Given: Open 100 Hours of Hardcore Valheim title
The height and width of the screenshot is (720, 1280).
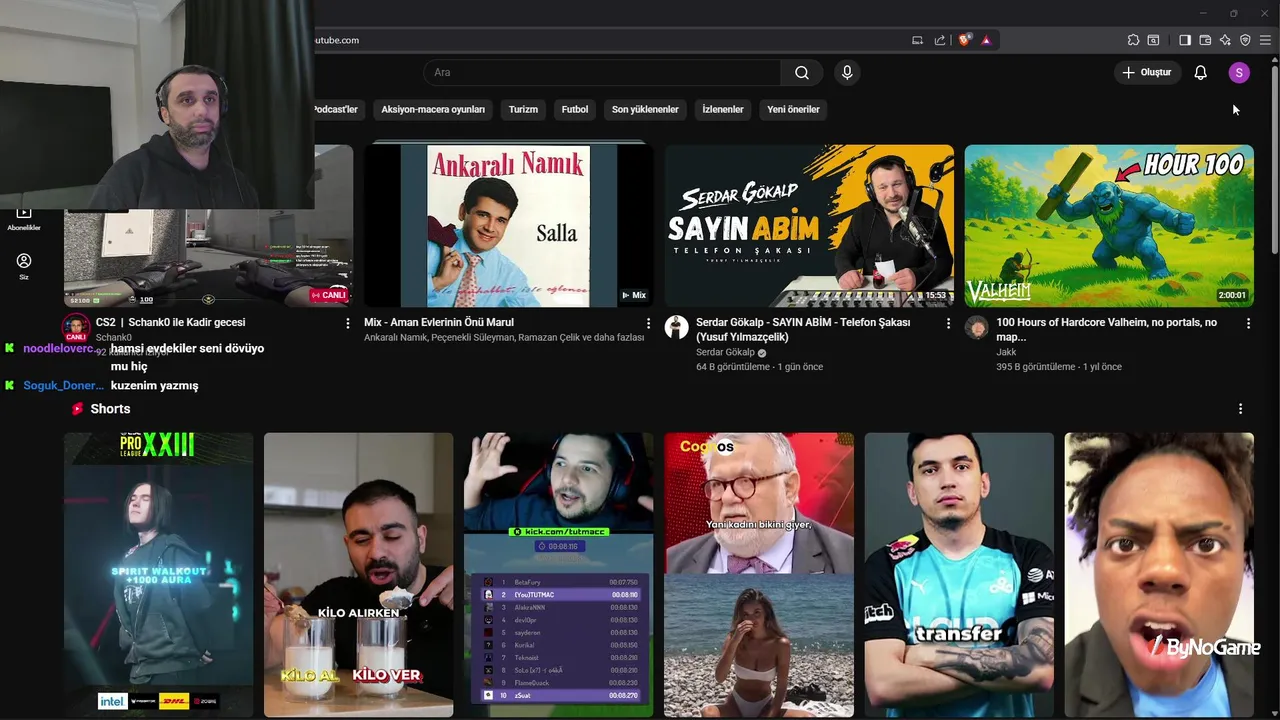Looking at the screenshot, I should coord(1107,330).
